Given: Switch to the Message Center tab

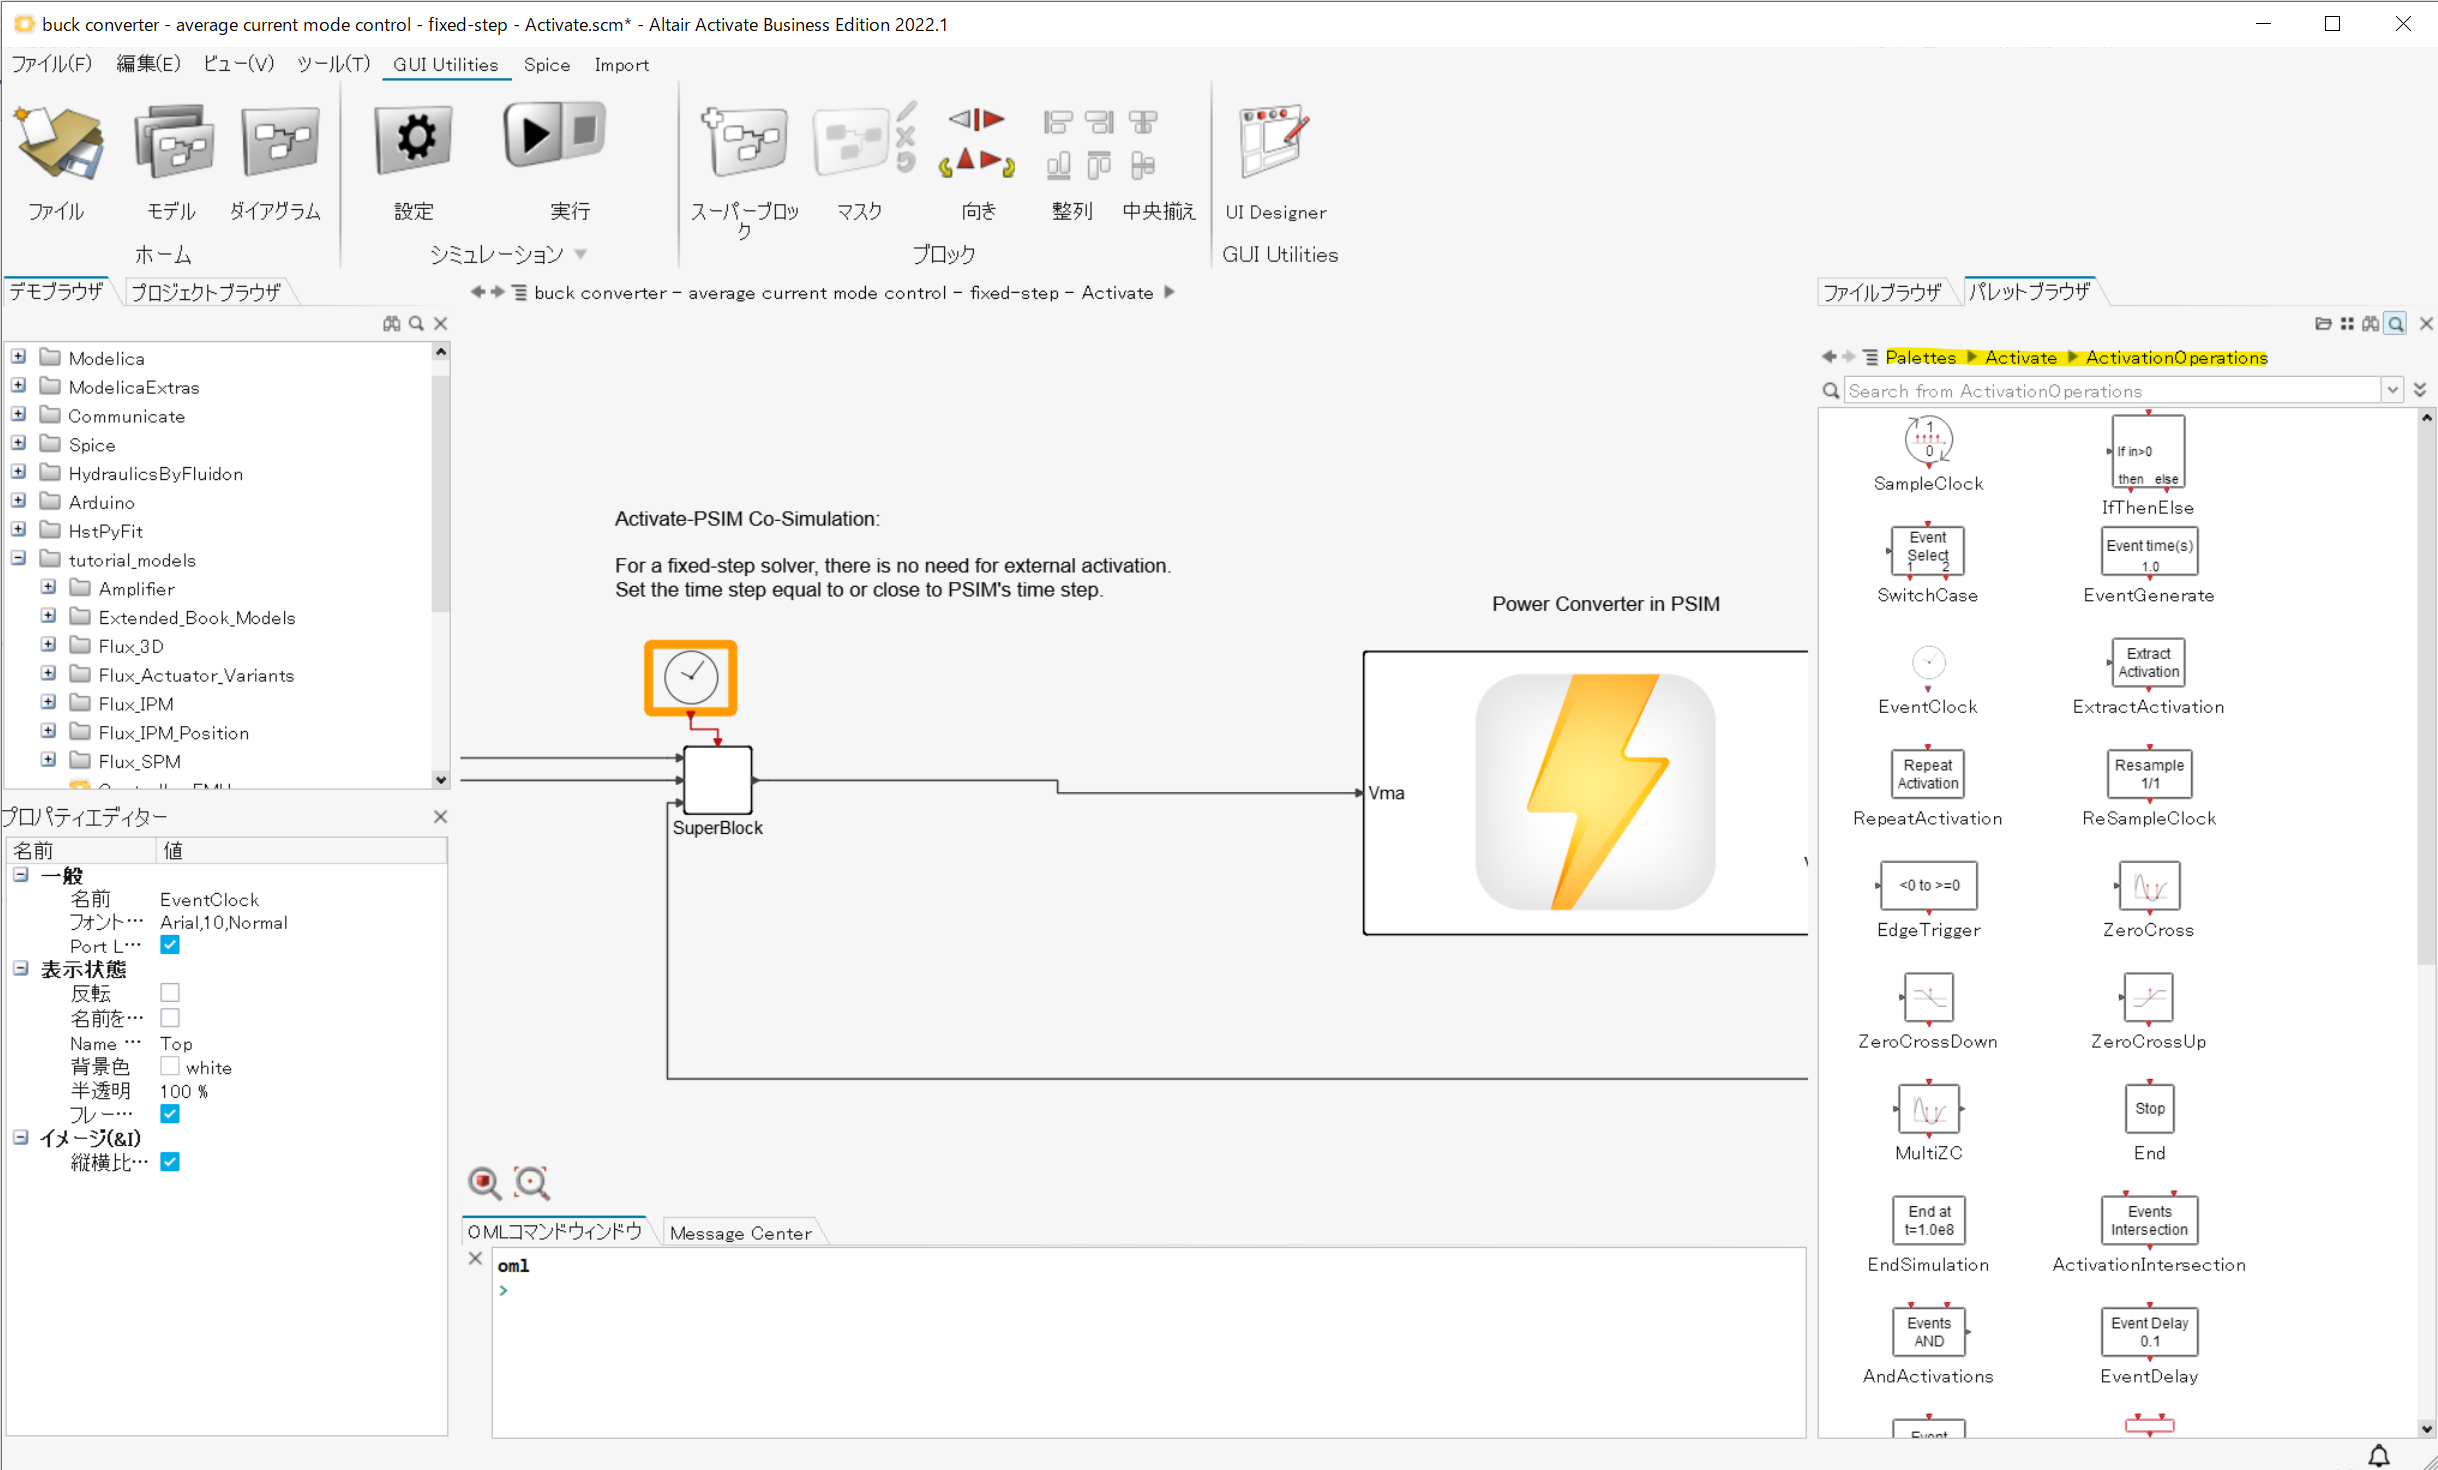Looking at the screenshot, I should pos(740,1233).
